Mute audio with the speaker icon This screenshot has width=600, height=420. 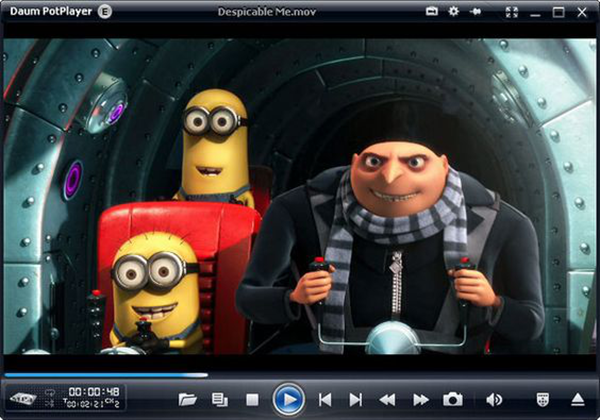click(x=494, y=400)
